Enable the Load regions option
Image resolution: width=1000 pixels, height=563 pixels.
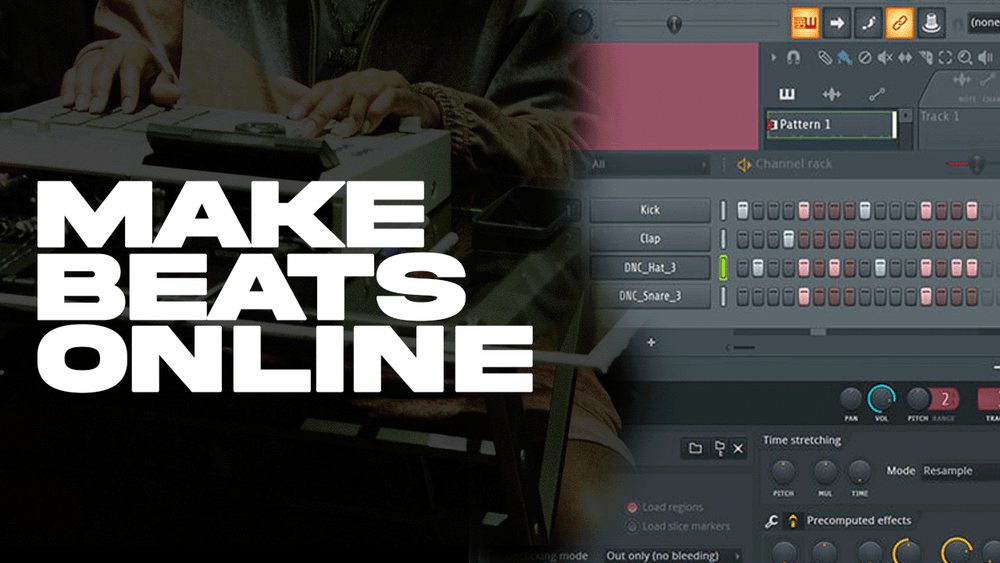tap(632, 508)
